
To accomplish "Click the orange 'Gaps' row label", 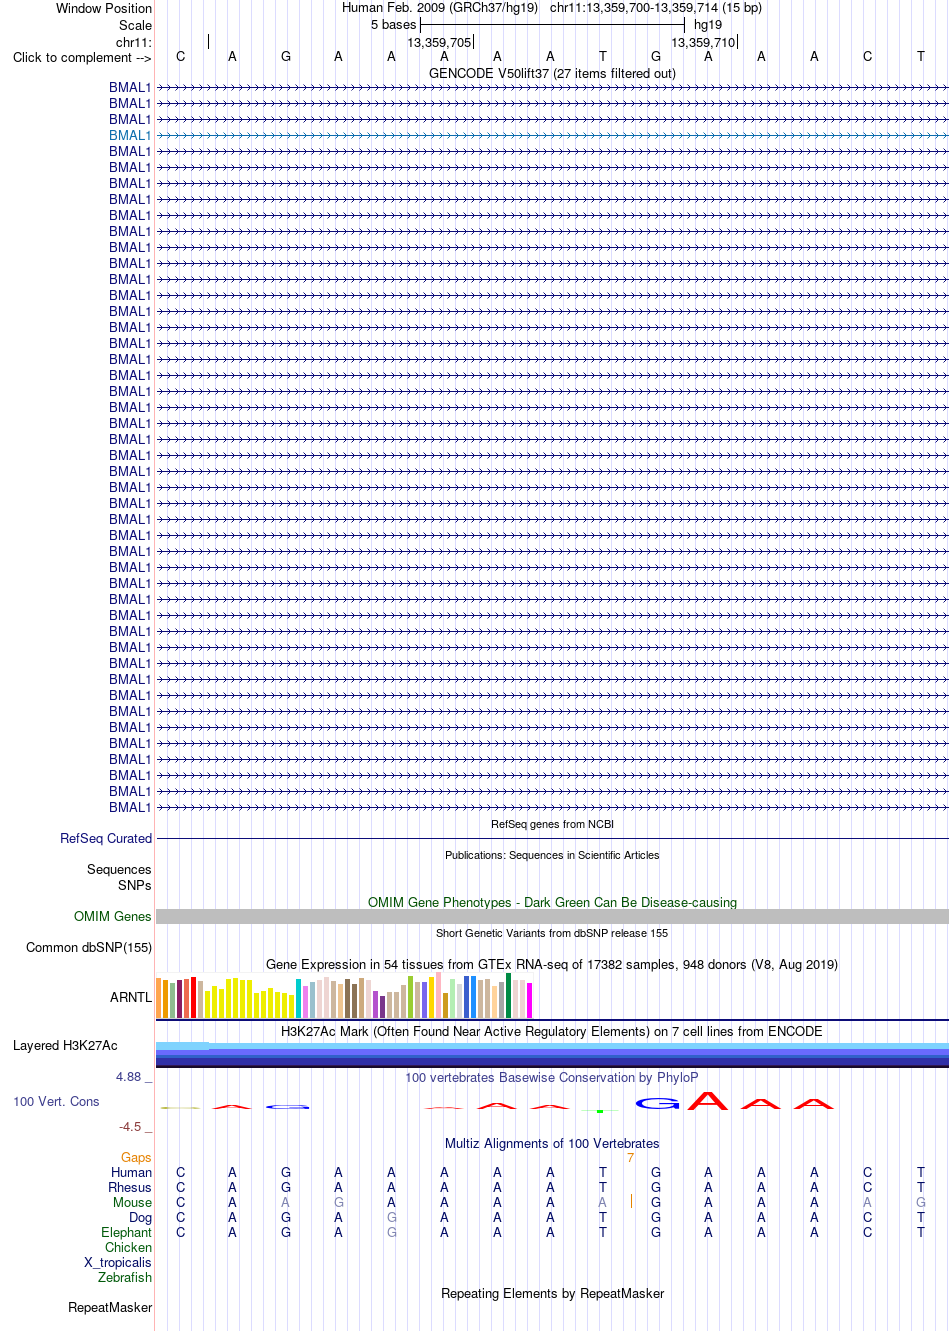I will coord(136,1157).
